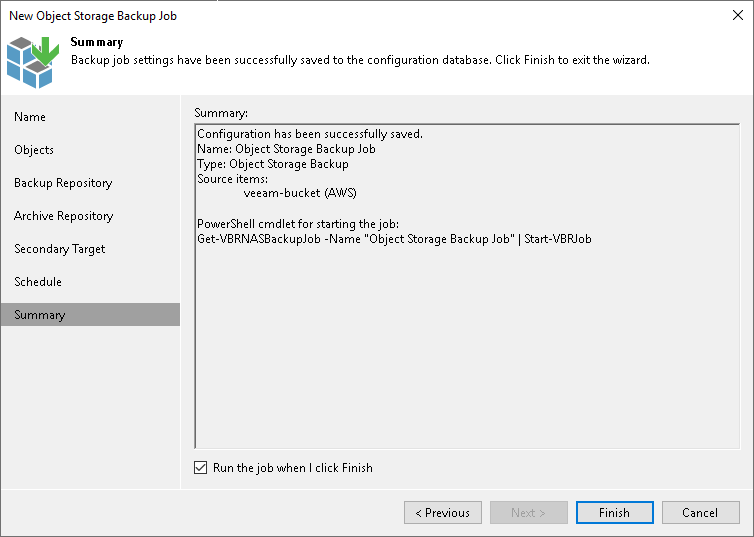
Task: Click the 'Type: Object Storage Backup' line
Action: (x=273, y=164)
